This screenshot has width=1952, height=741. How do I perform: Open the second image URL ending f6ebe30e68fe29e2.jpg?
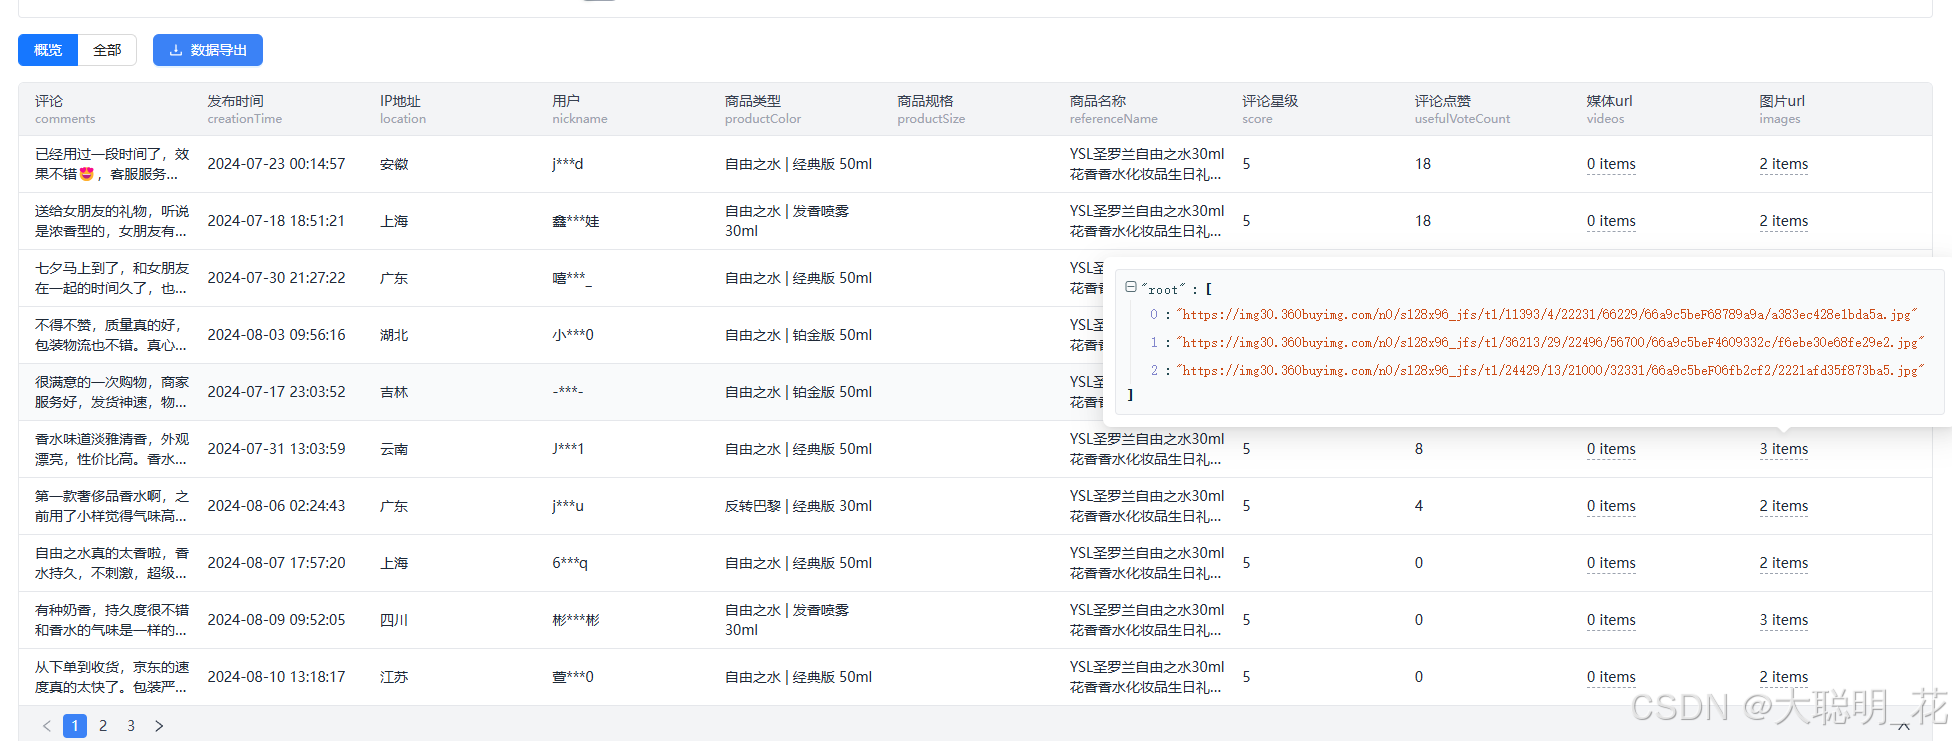1550,342
